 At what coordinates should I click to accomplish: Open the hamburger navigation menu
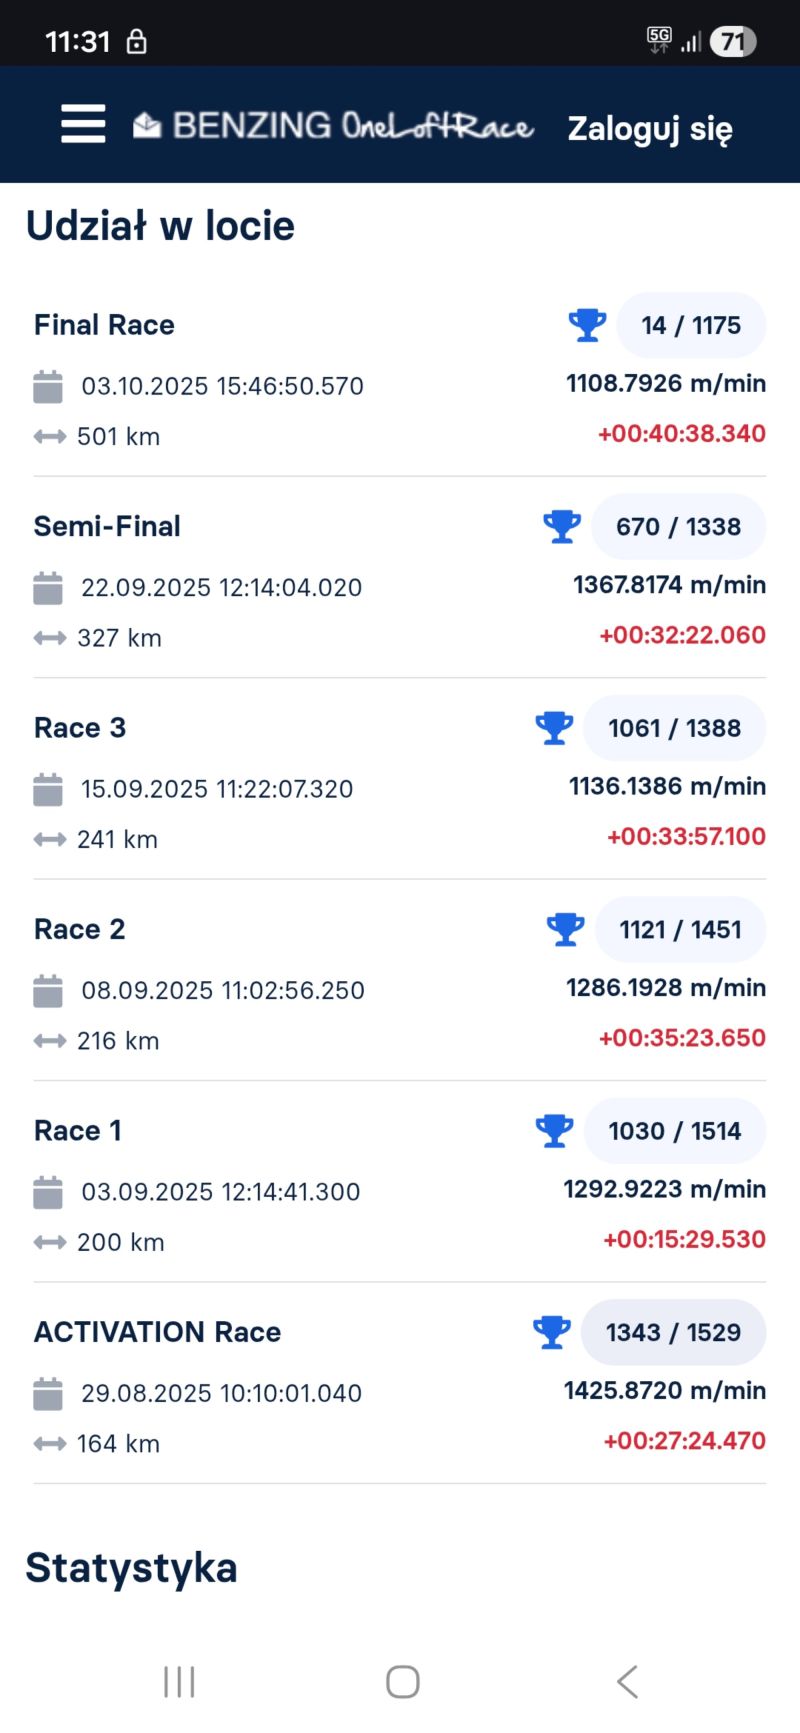pos(83,124)
